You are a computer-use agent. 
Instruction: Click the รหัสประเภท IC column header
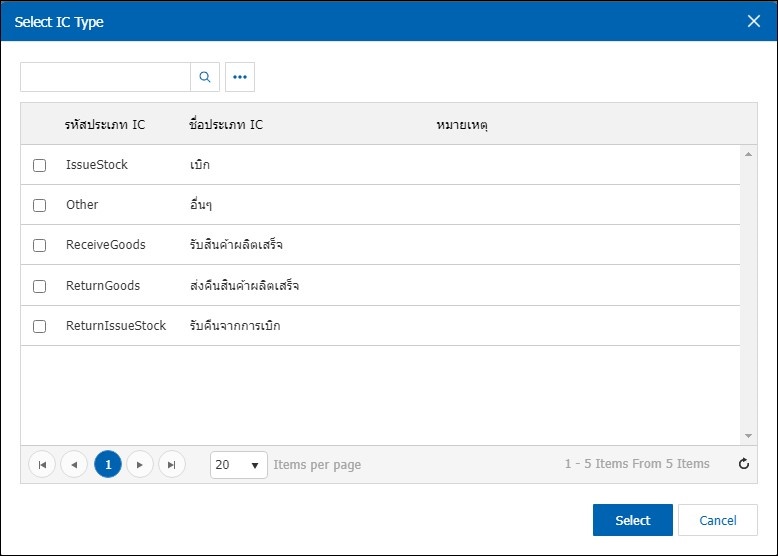pos(105,124)
